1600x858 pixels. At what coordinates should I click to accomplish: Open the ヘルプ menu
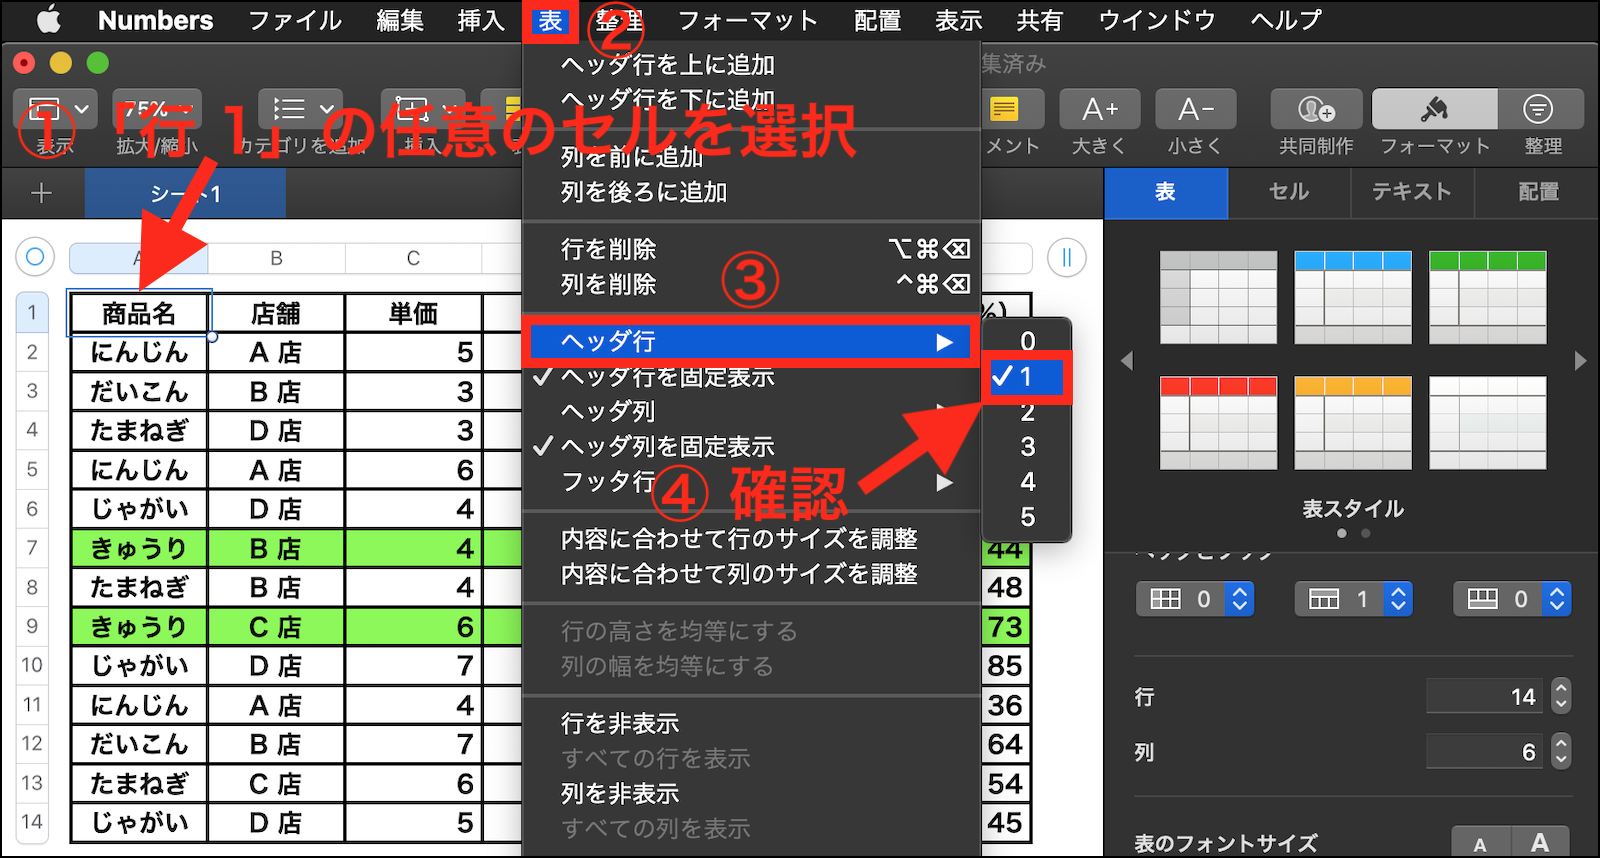pos(1286,20)
